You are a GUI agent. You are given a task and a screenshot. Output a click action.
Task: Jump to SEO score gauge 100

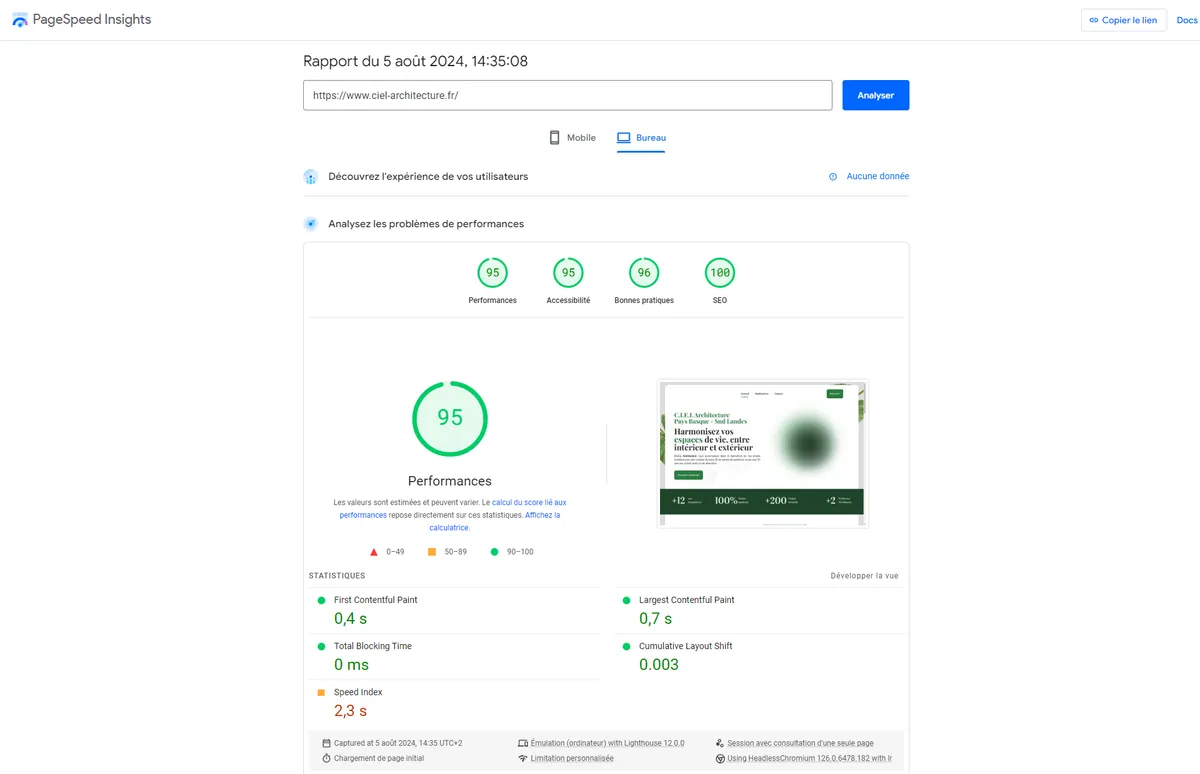(720, 272)
